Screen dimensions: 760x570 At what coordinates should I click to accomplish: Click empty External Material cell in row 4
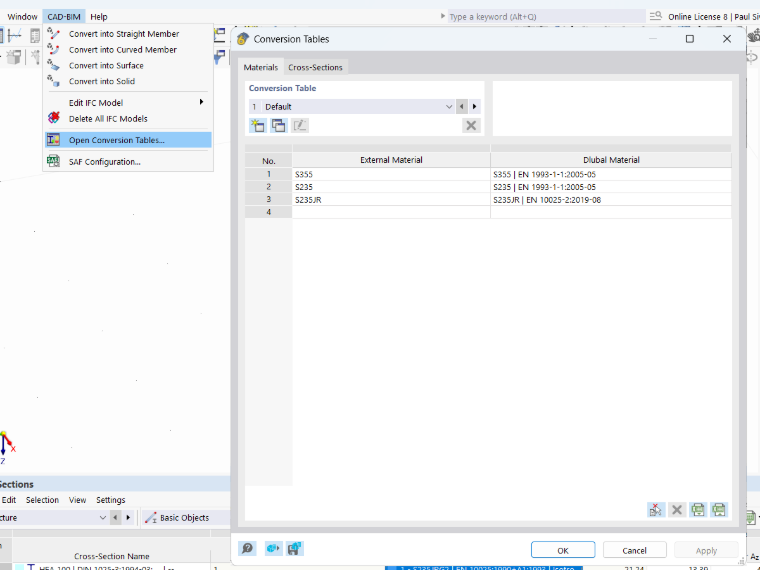point(391,212)
